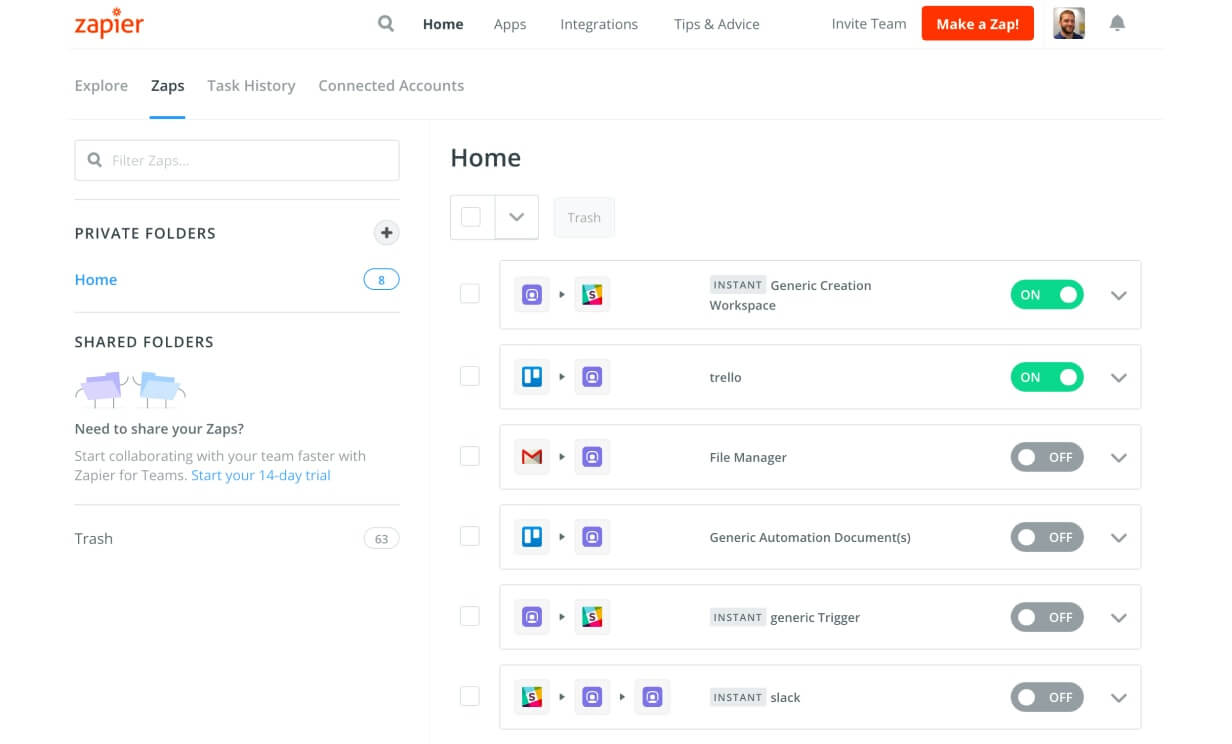This screenshot has height=744, width=1232.
Task: Open the Trash folder in sidebar
Action: coord(94,538)
